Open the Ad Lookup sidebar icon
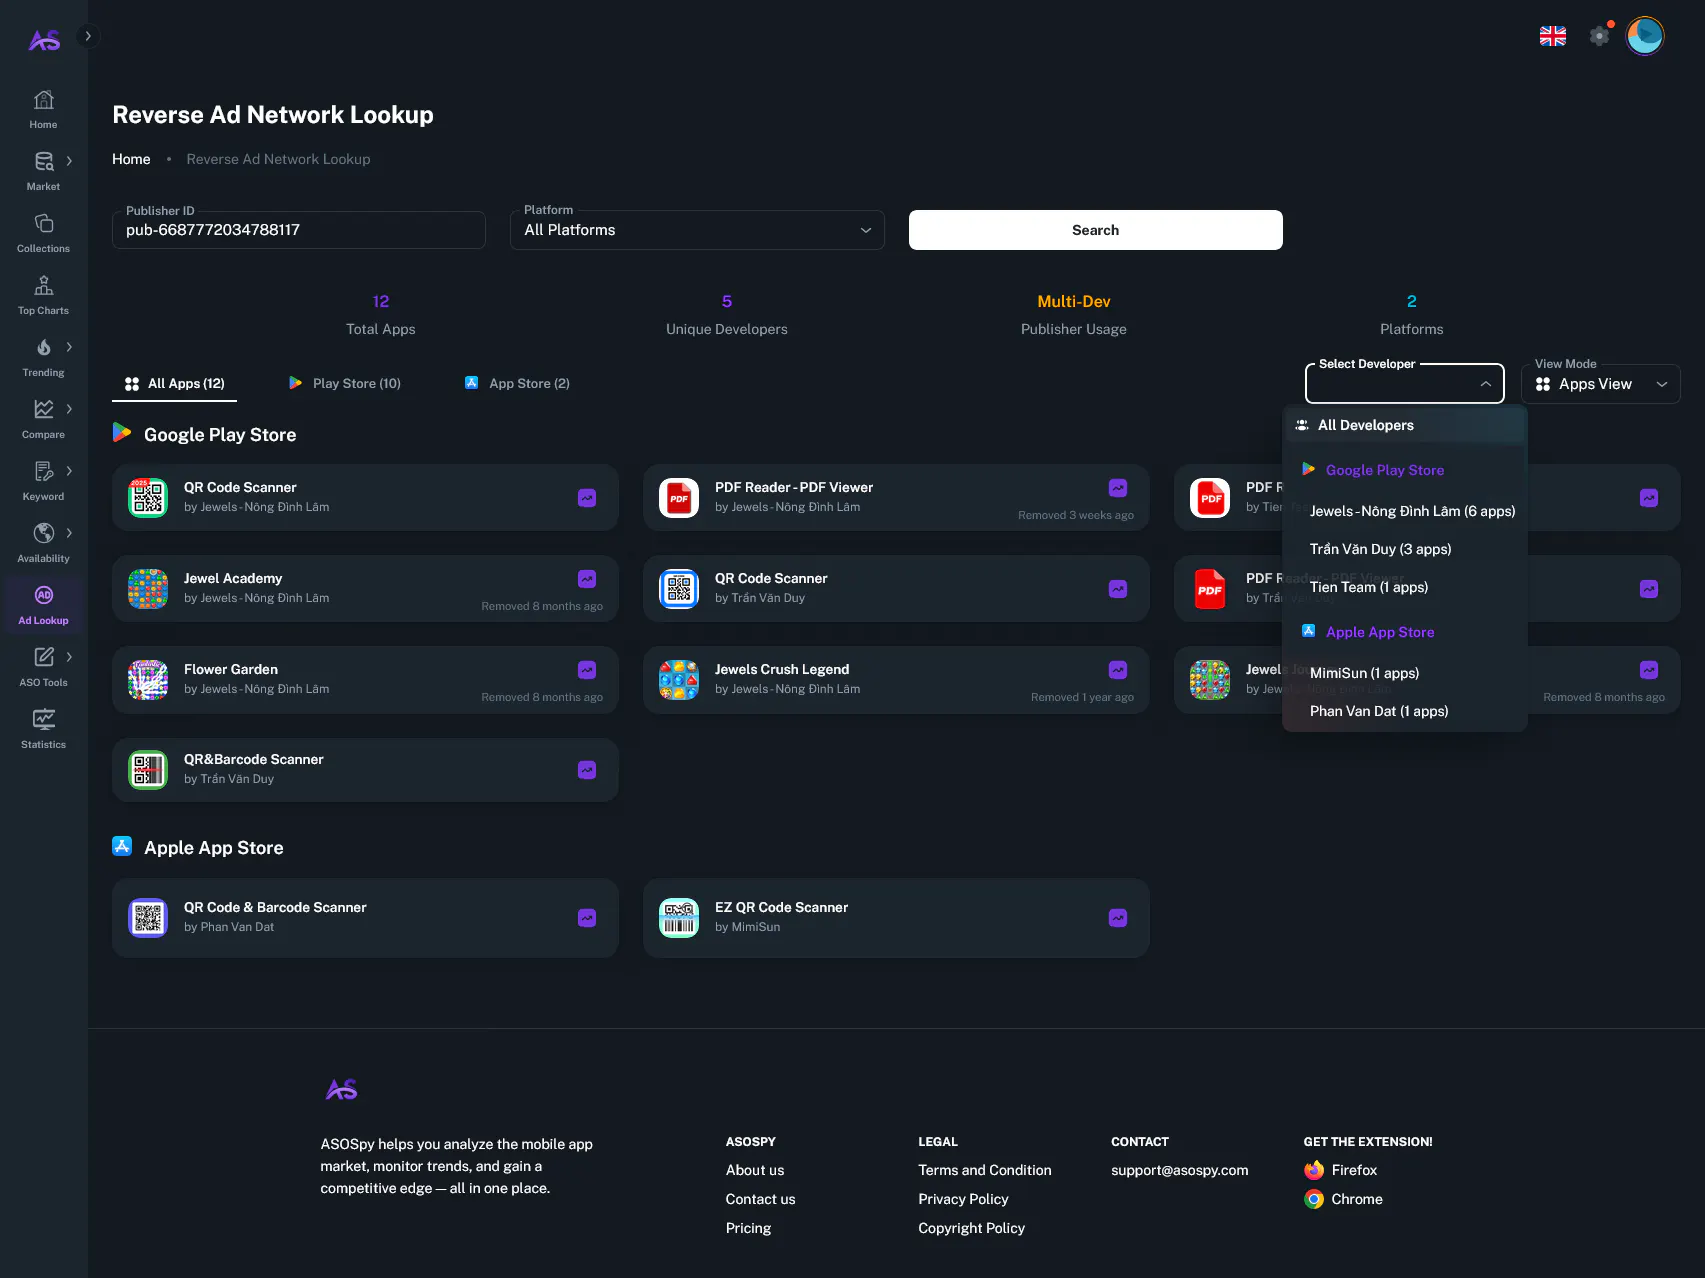 pyautogui.click(x=43, y=596)
